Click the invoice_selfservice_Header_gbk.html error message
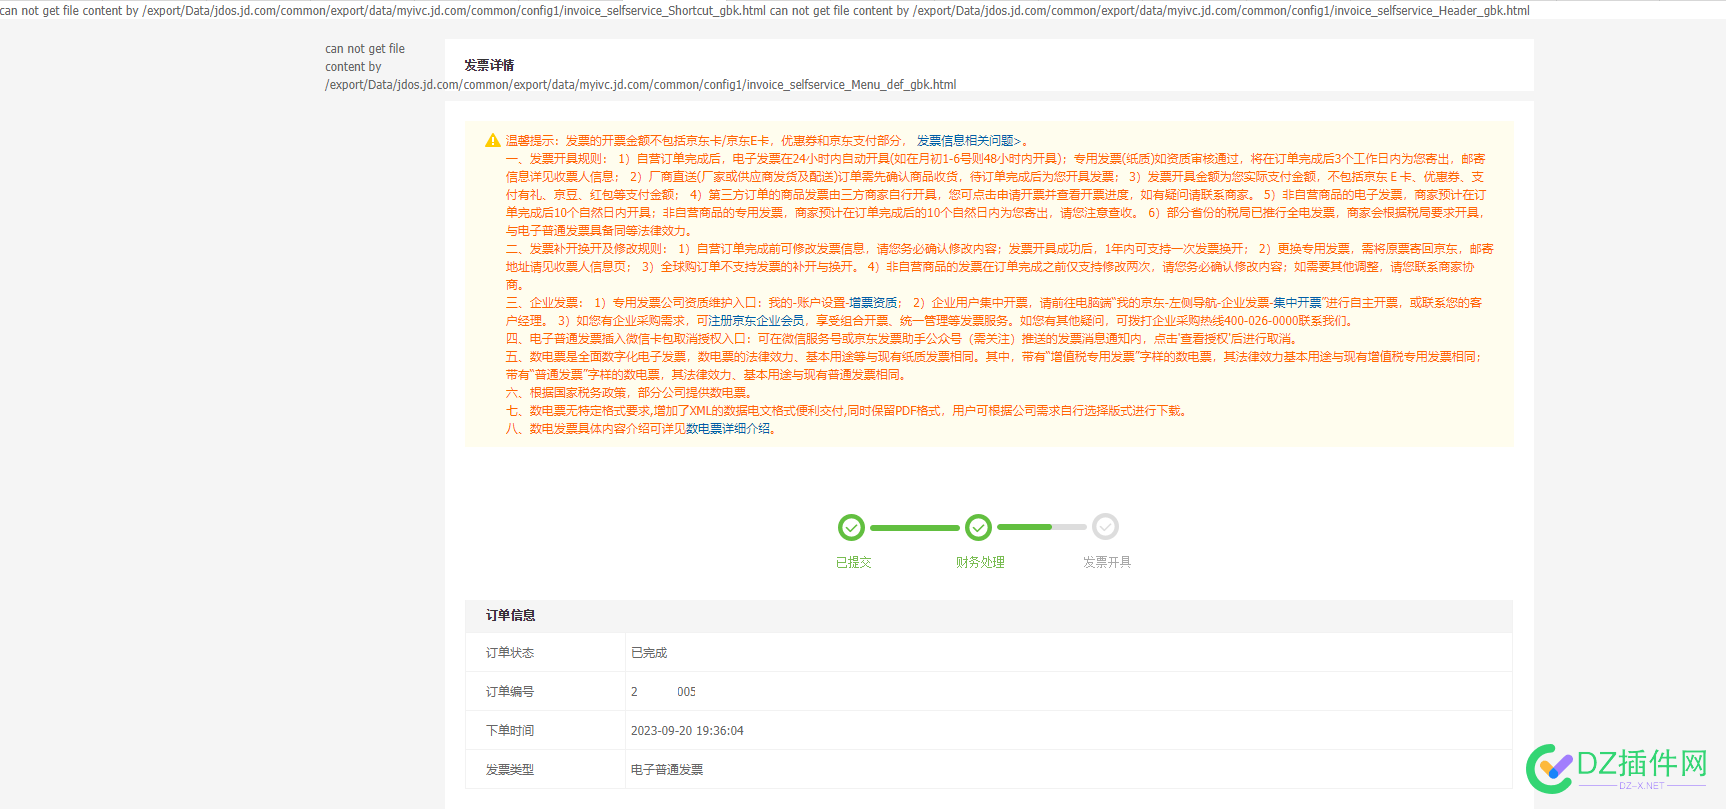The image size is (1726, 809). (x=1150, y=11)
